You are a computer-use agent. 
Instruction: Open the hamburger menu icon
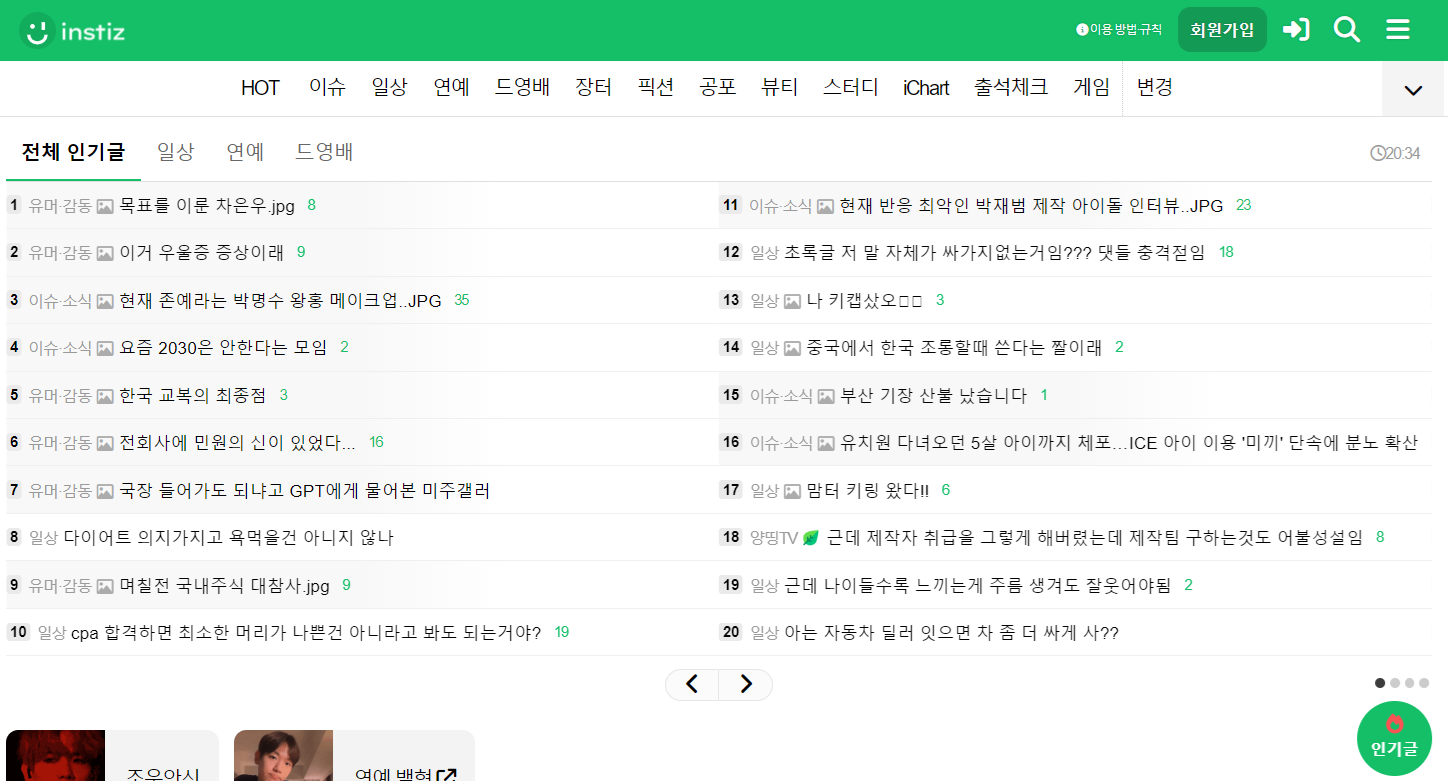pos(1397,30)
